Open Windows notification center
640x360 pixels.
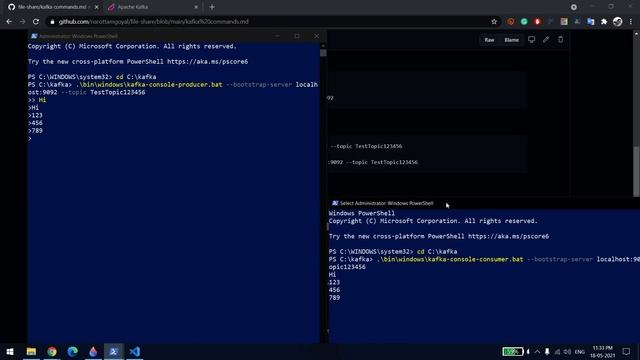(627, 351)
